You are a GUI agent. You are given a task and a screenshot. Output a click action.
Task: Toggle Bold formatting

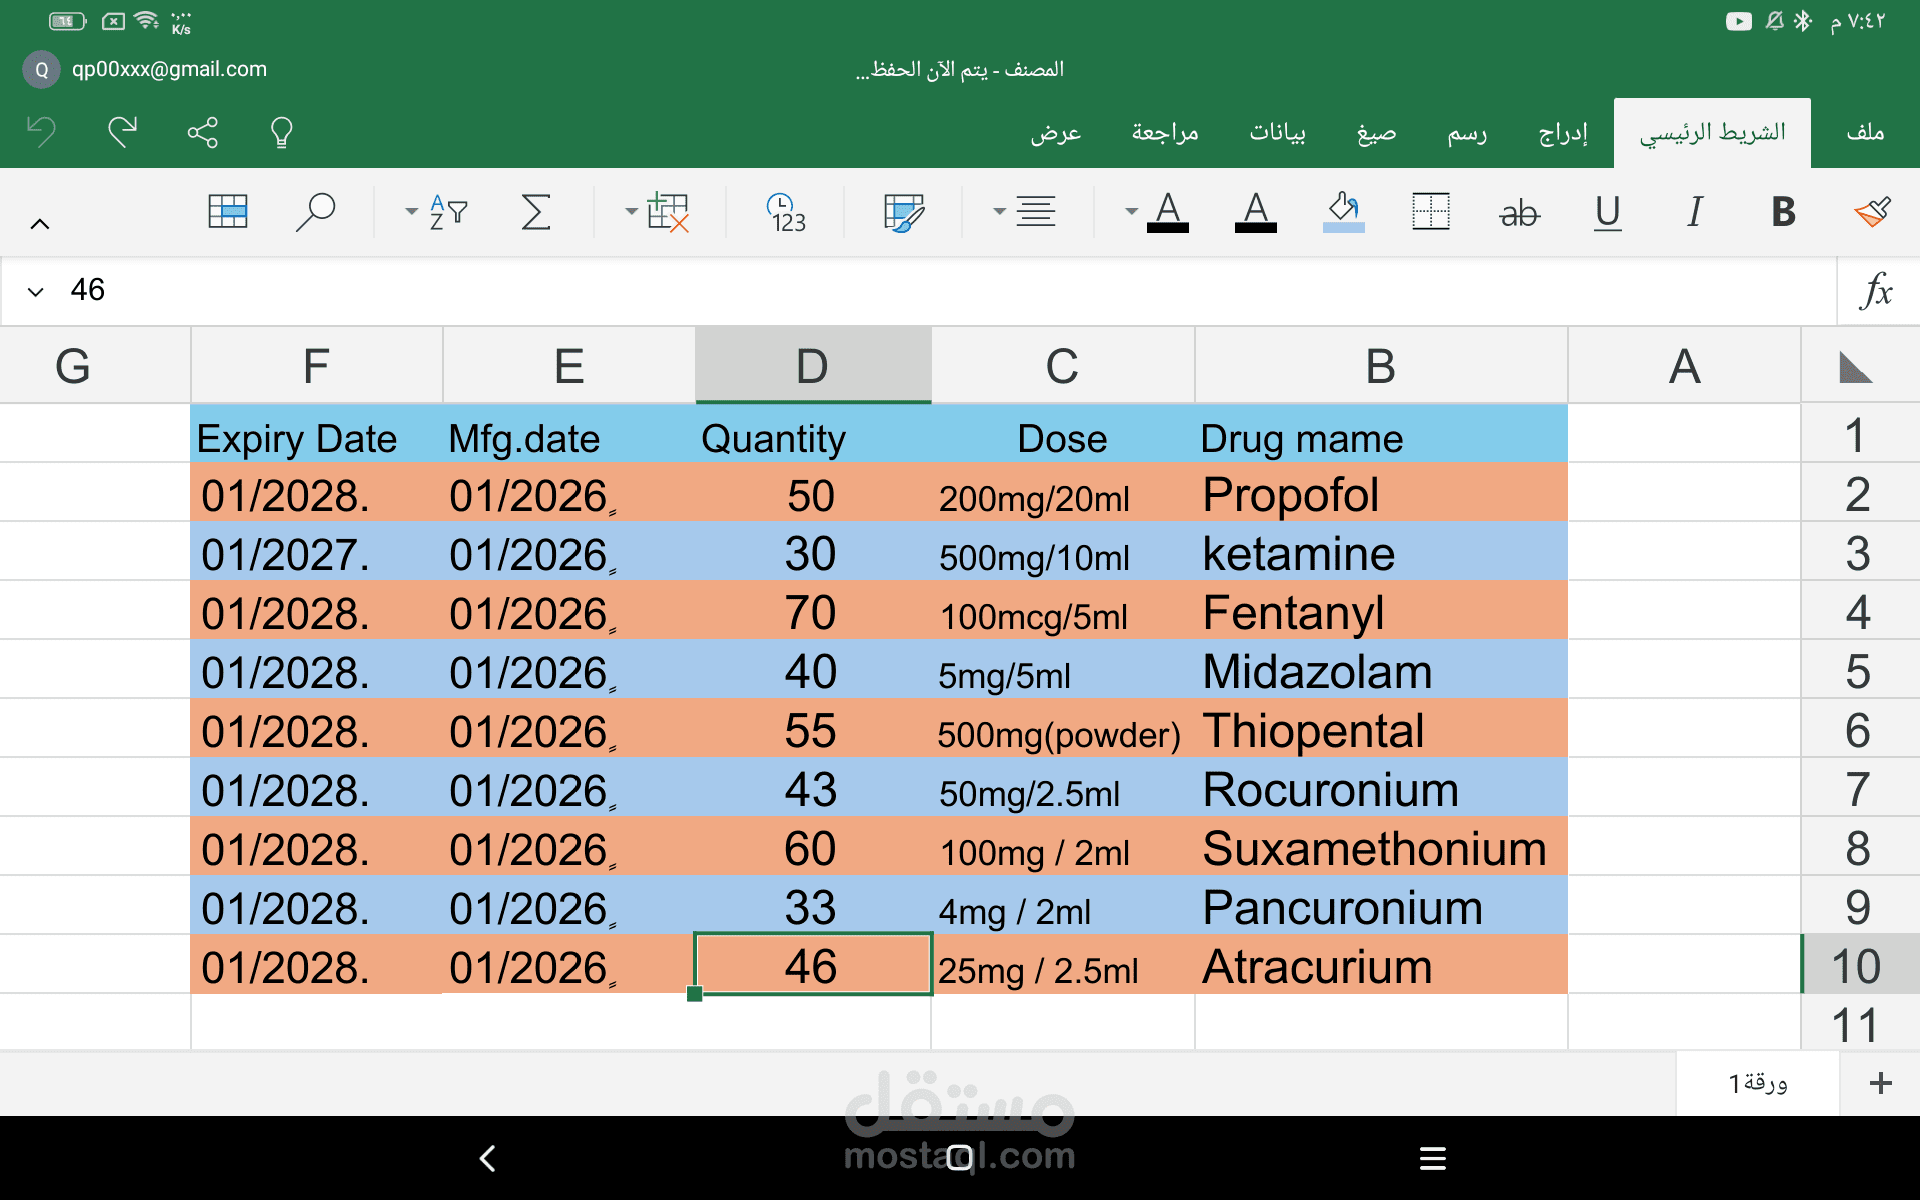1781,212
